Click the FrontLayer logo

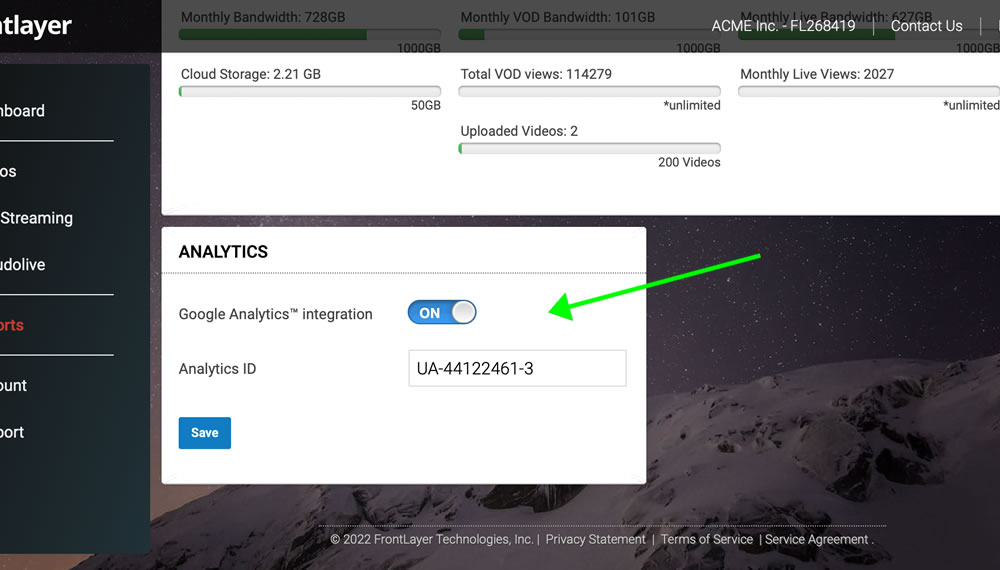tap(36, 26)
